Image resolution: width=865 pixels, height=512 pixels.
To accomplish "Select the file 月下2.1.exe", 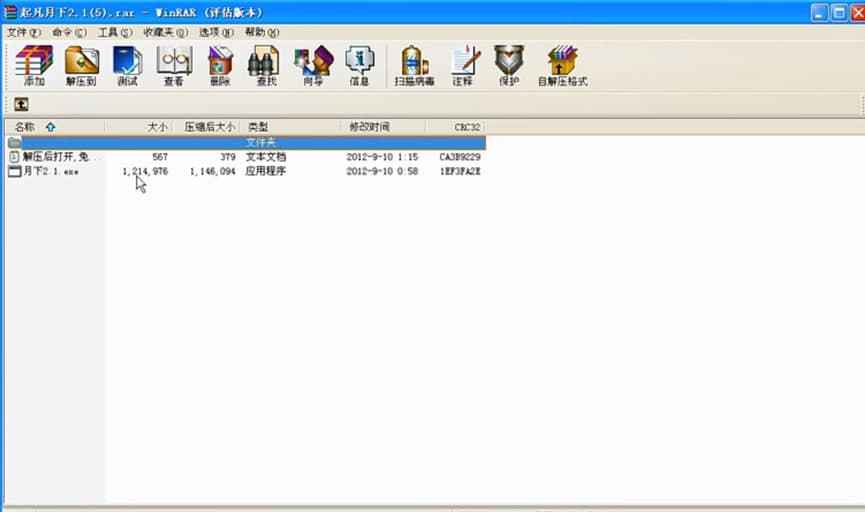I will click(x=51, y=171).
